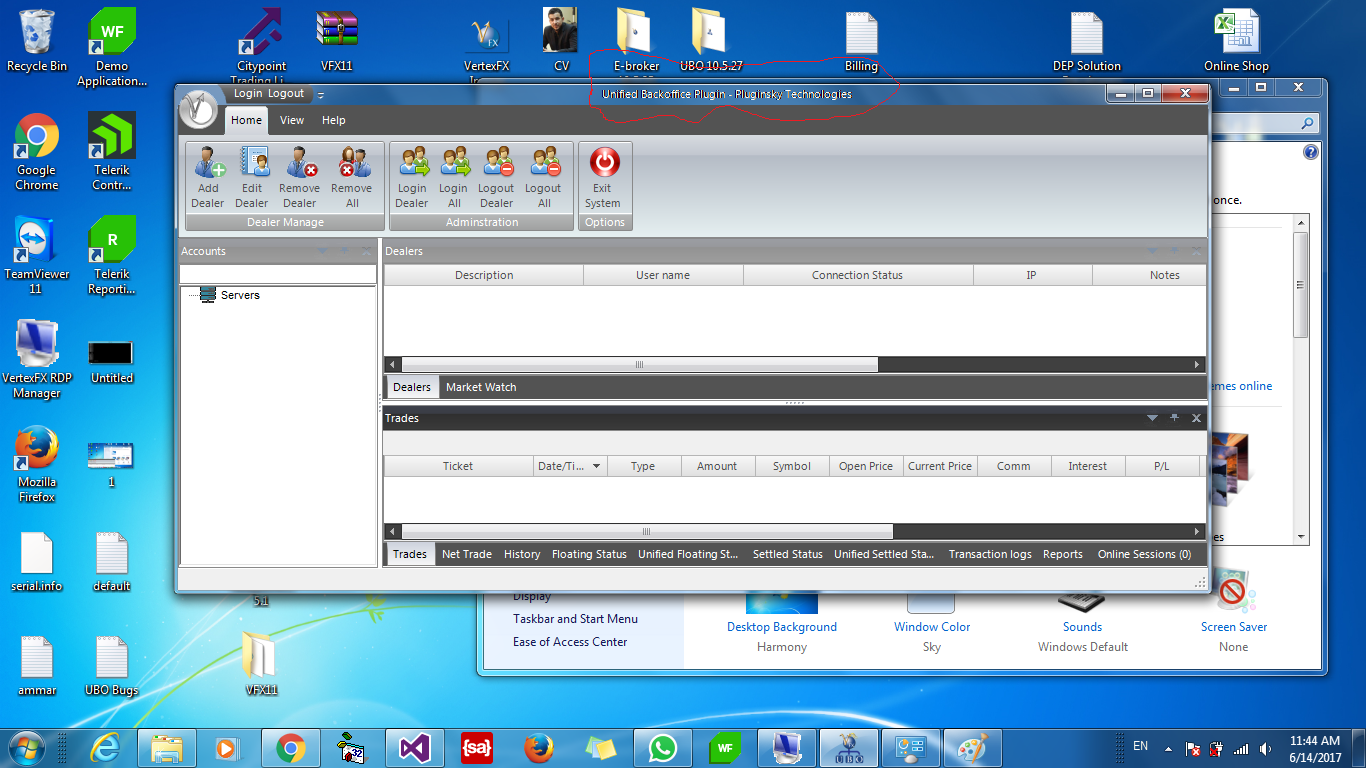
Task: Click the volume icon in system tray
Action: tap(1266, 748)
